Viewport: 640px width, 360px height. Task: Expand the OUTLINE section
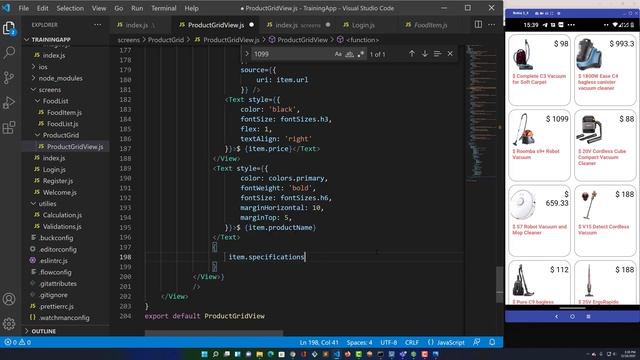coord(43,331)
